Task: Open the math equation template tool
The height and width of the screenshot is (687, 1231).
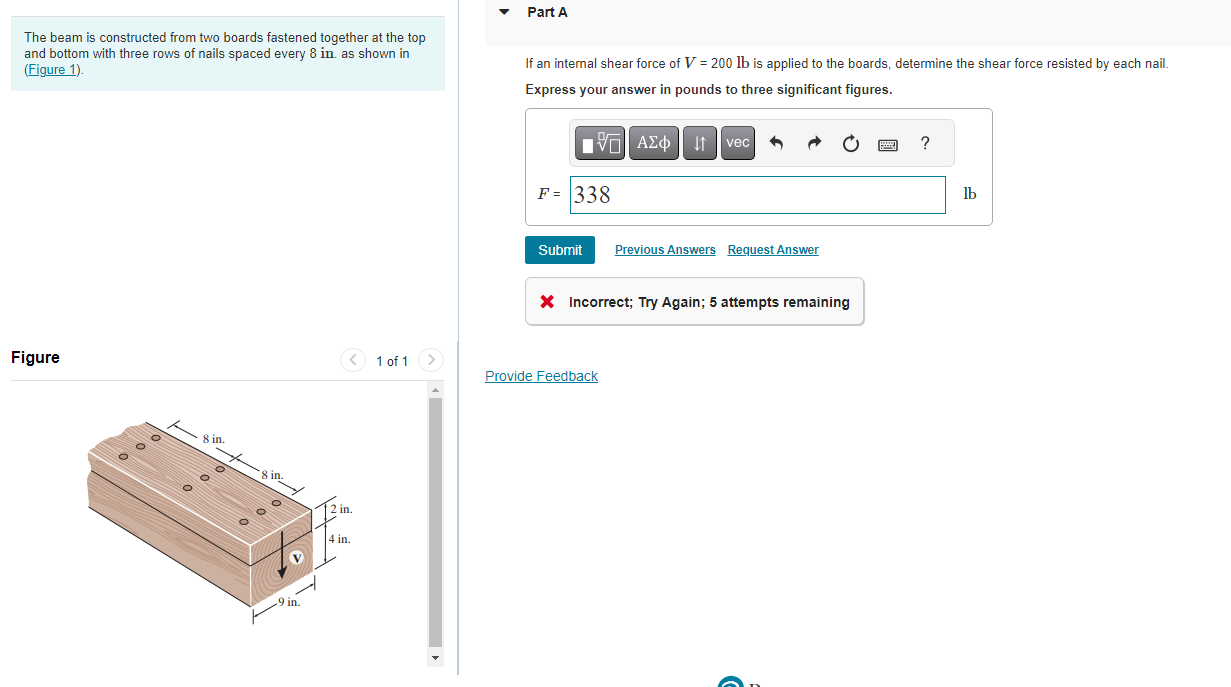Action: pos(599,142)
